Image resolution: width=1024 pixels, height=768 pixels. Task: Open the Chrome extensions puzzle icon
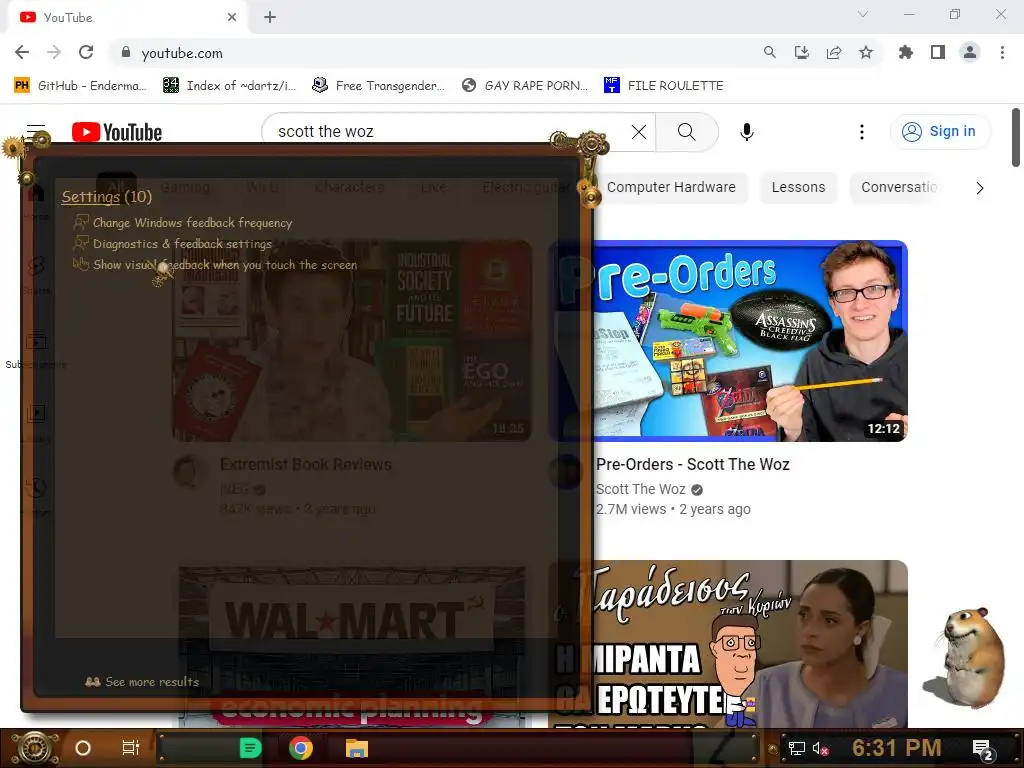pyautogui.click(x=906, y=52)
